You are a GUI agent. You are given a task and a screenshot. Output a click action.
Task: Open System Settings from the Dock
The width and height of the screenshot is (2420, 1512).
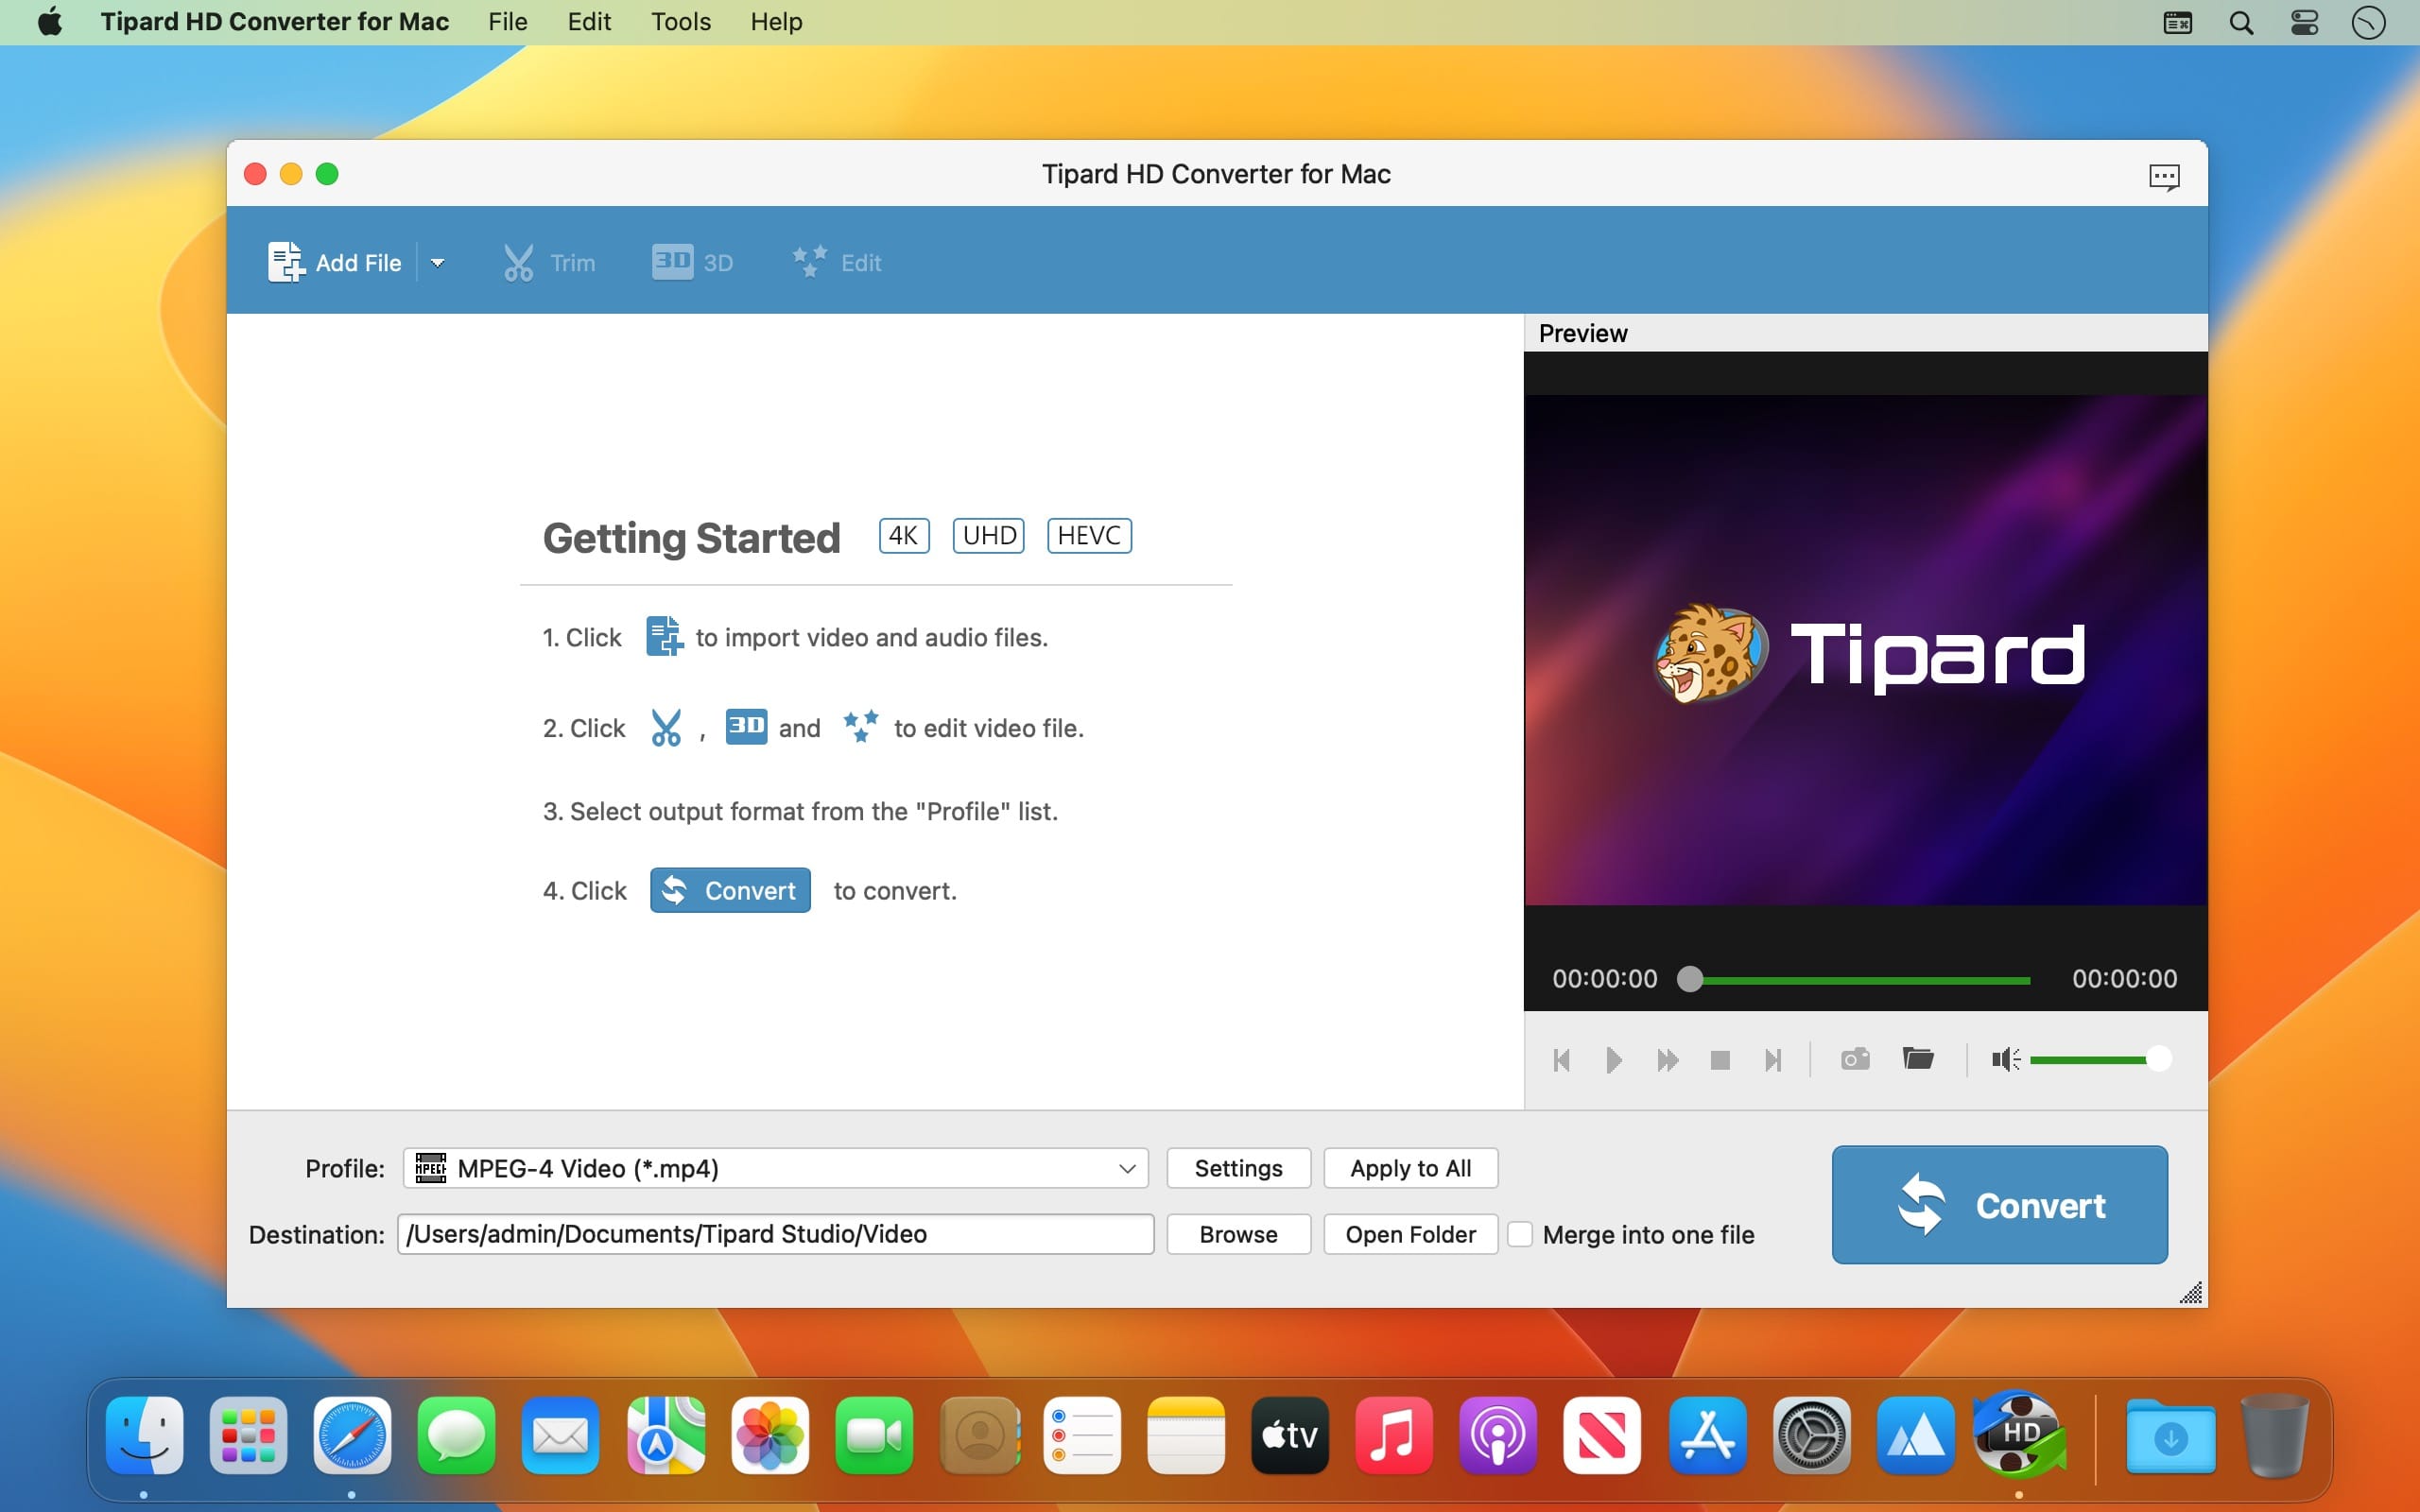coord(1811,1435)
